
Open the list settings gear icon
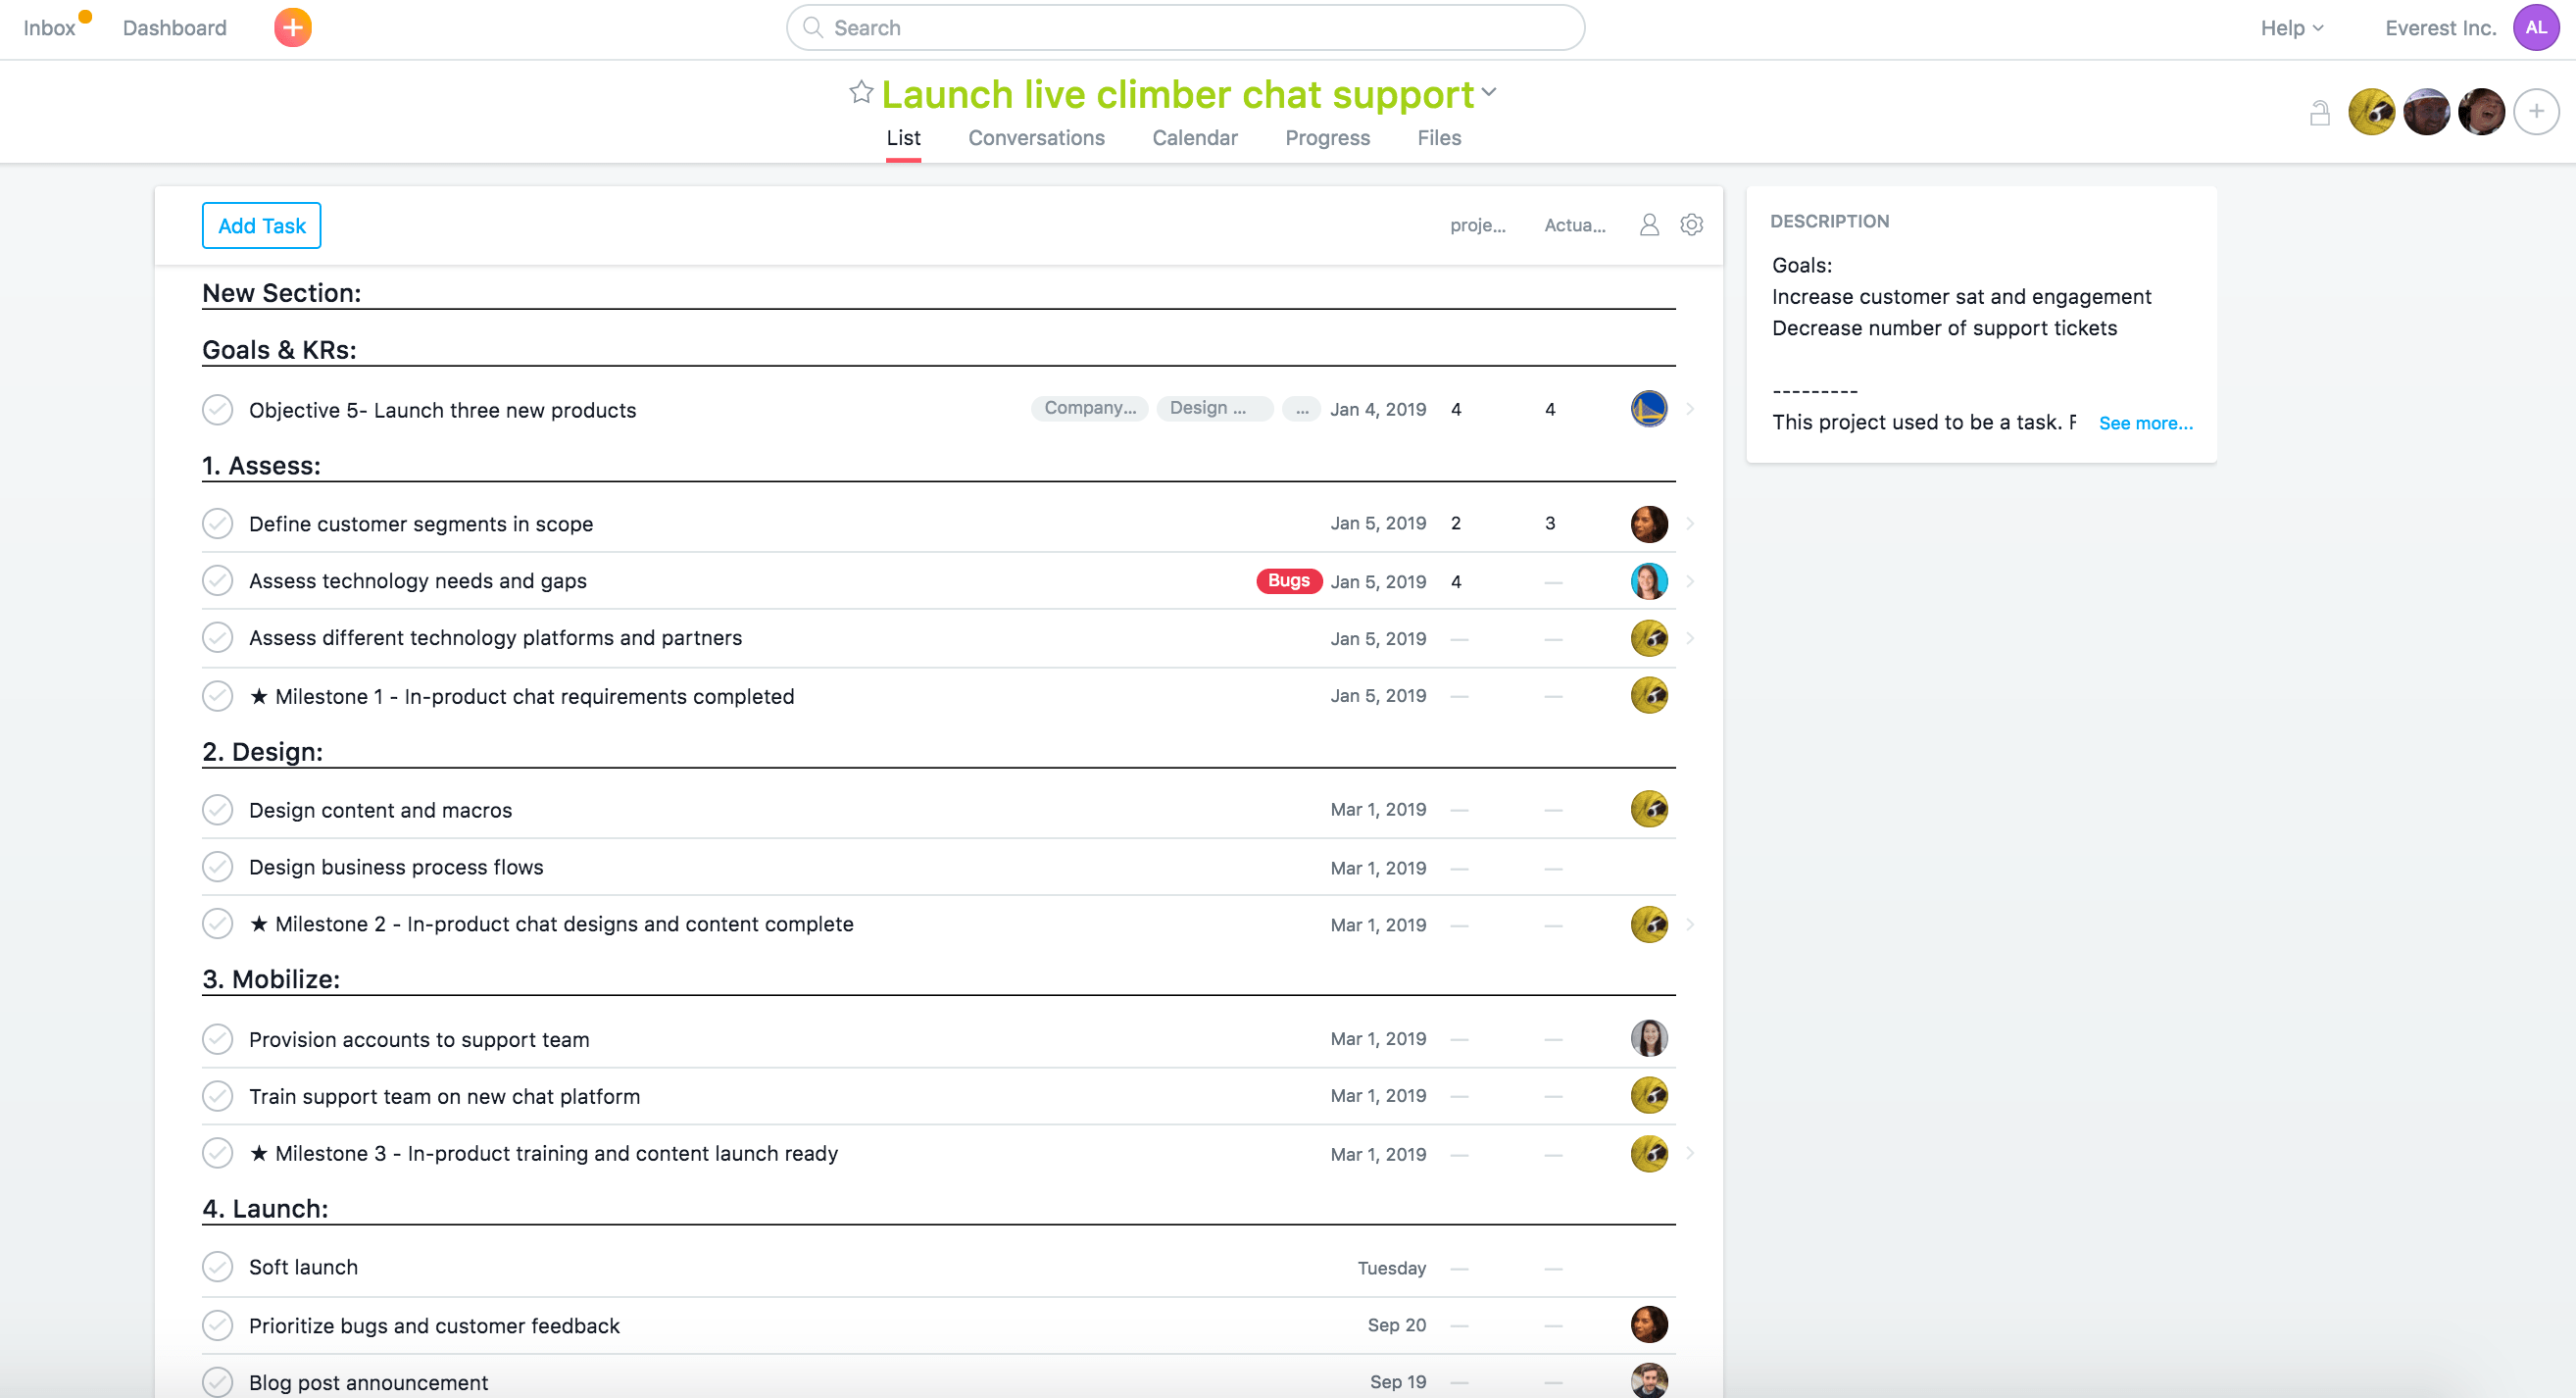[x=1691, y=225]
